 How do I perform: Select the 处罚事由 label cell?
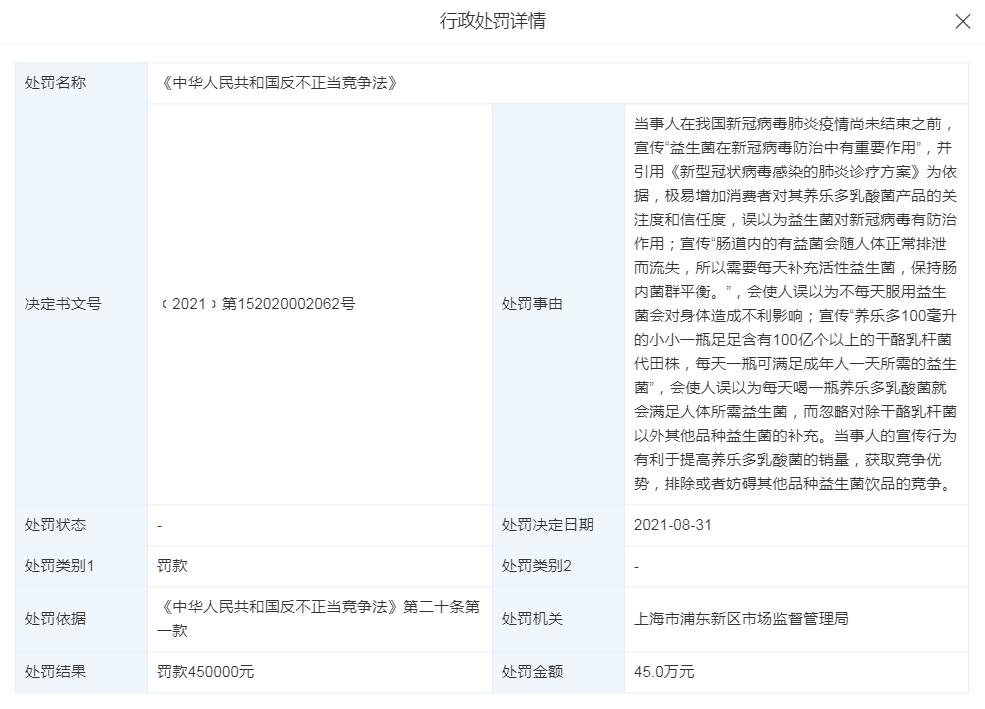558,304
